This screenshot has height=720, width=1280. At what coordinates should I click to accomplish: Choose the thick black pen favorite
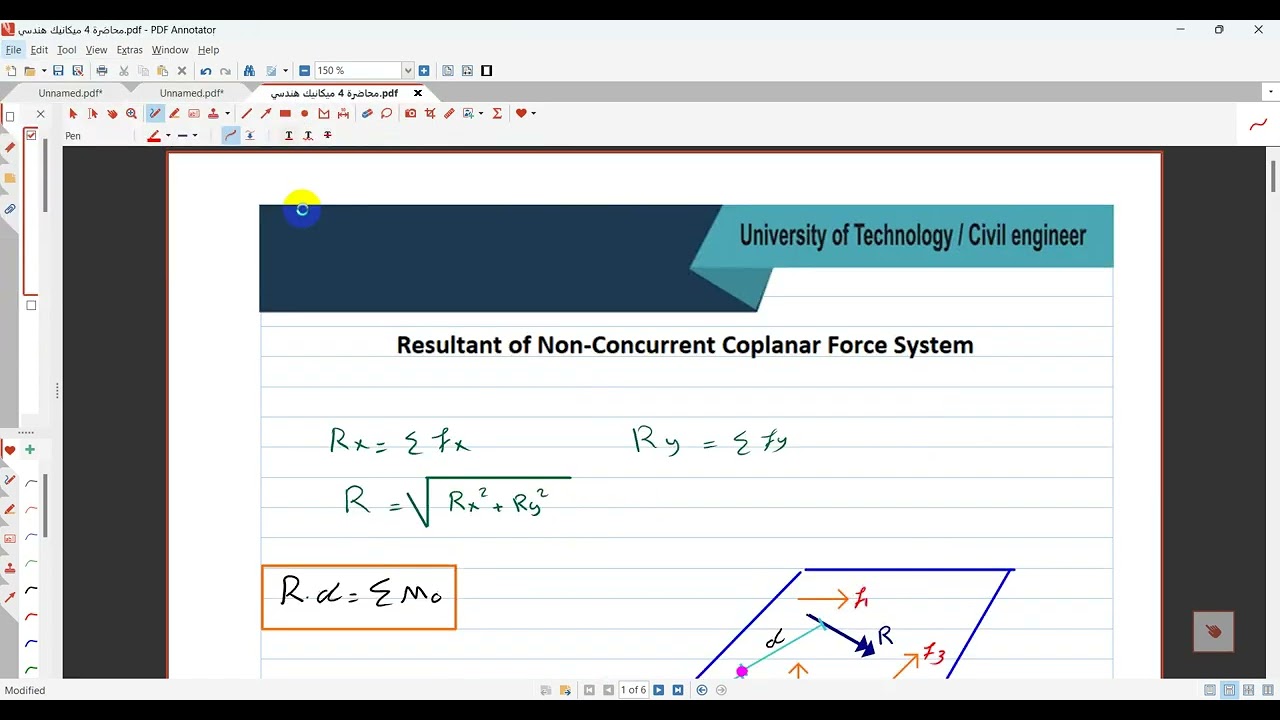[x=31, y=590]
